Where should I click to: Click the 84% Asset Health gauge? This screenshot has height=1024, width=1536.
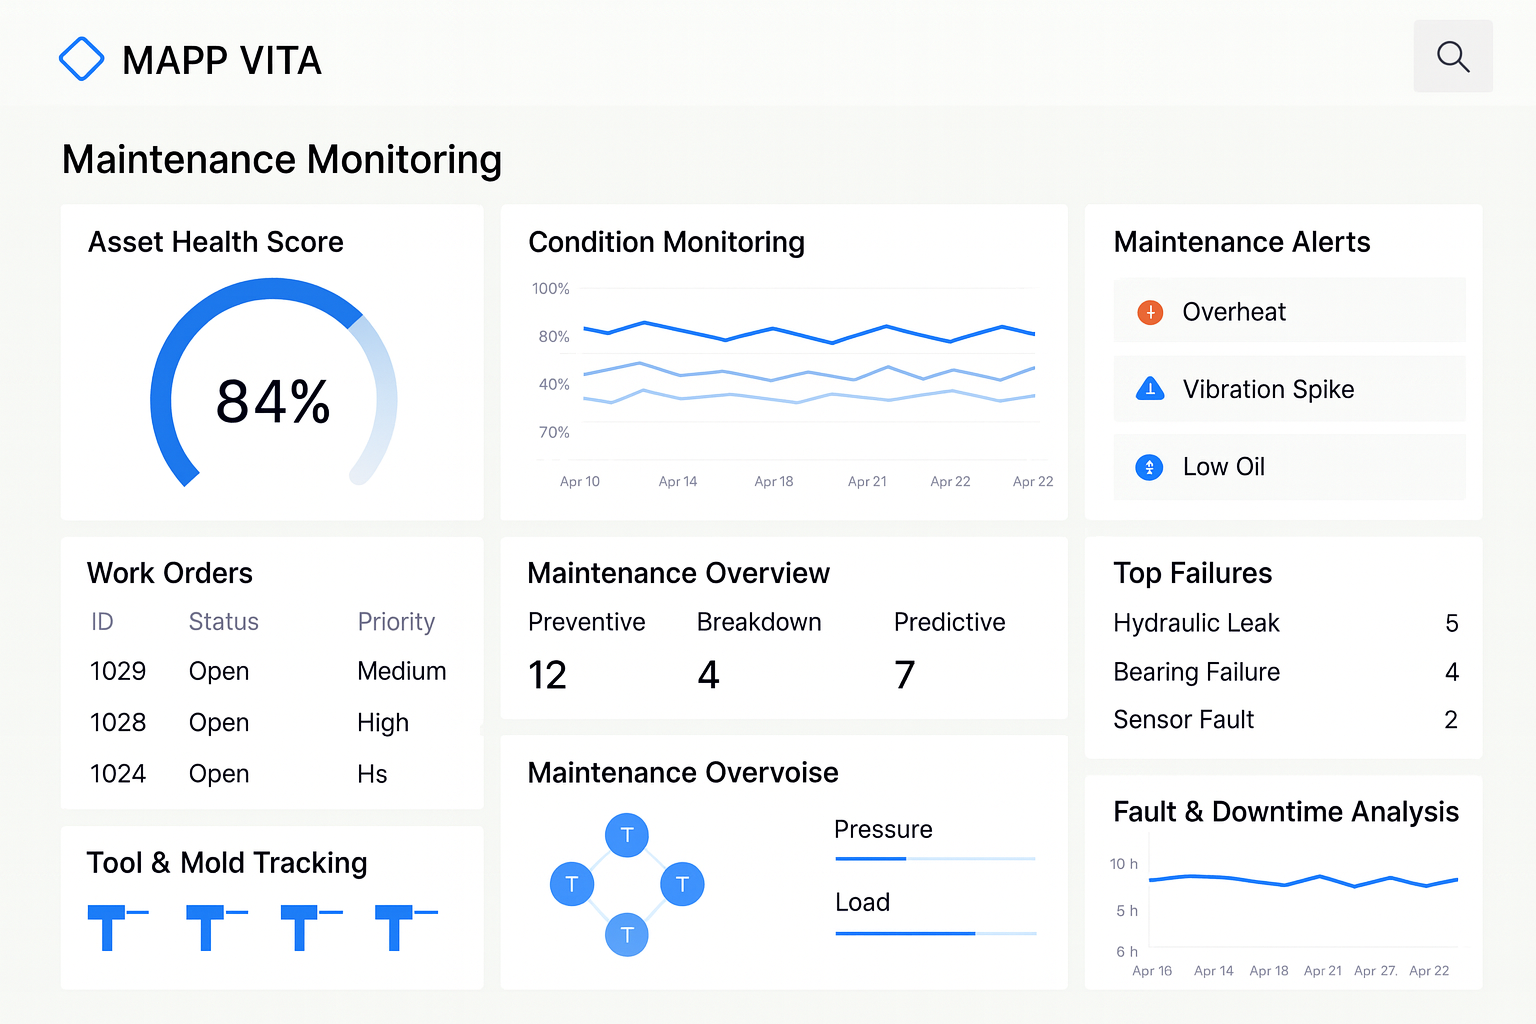[273, 400]
